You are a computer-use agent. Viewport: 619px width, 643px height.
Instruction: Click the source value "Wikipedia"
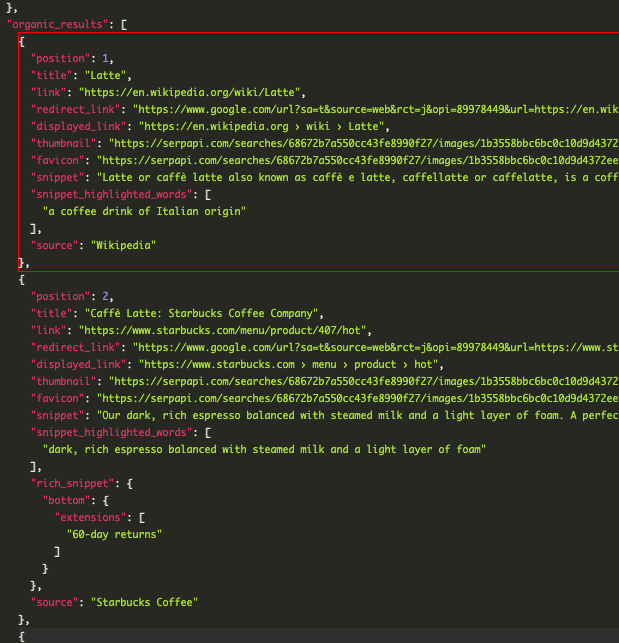(123, 245)
